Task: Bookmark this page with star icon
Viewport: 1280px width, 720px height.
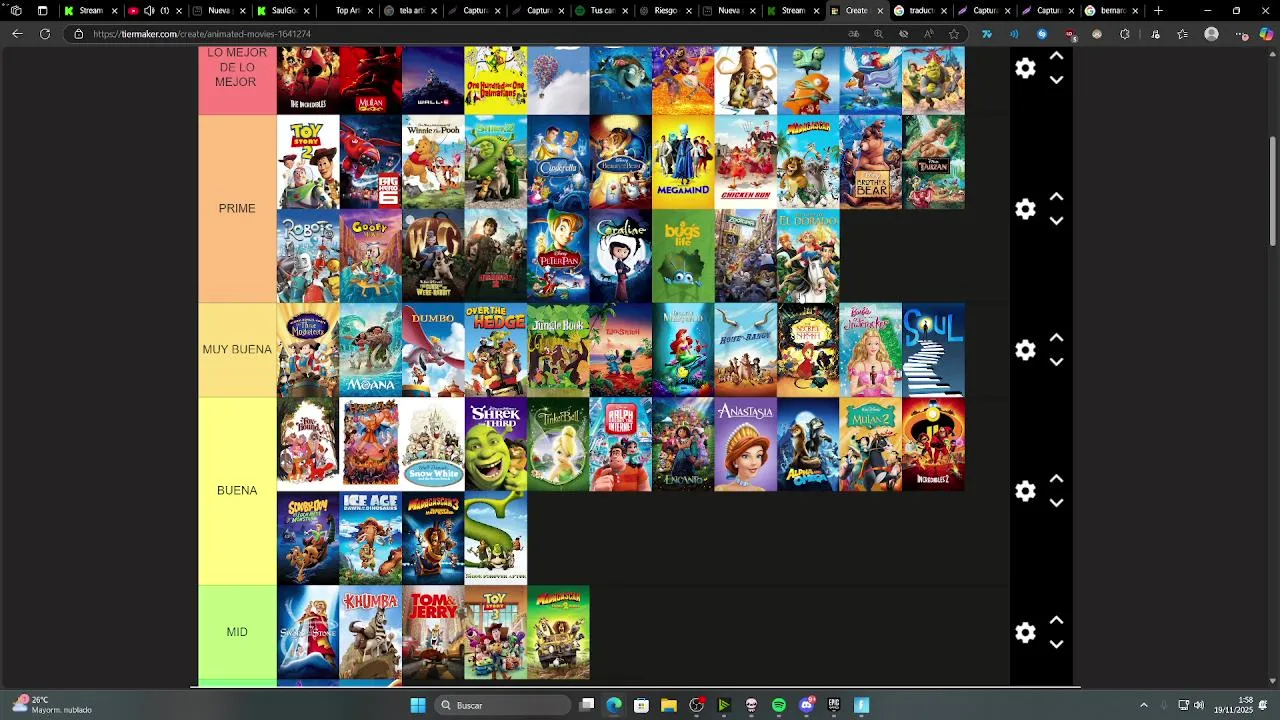Action: click(x=954, y=34)
